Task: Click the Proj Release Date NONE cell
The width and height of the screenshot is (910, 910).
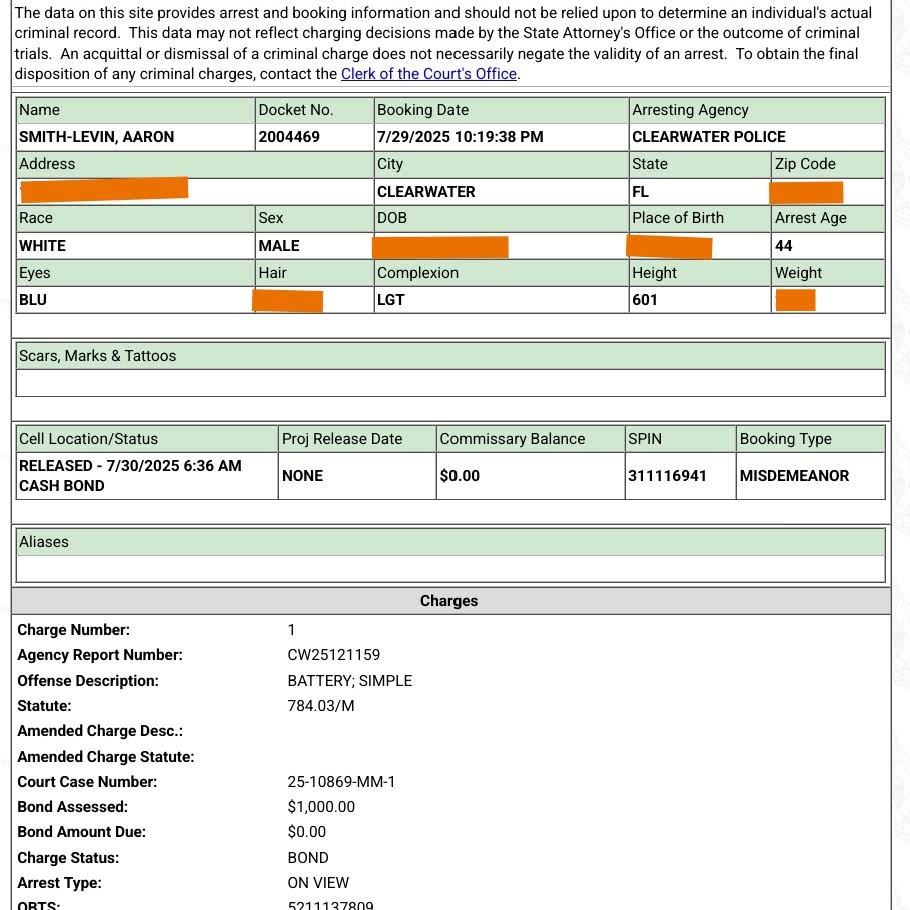Action: [x=303, y=476]
